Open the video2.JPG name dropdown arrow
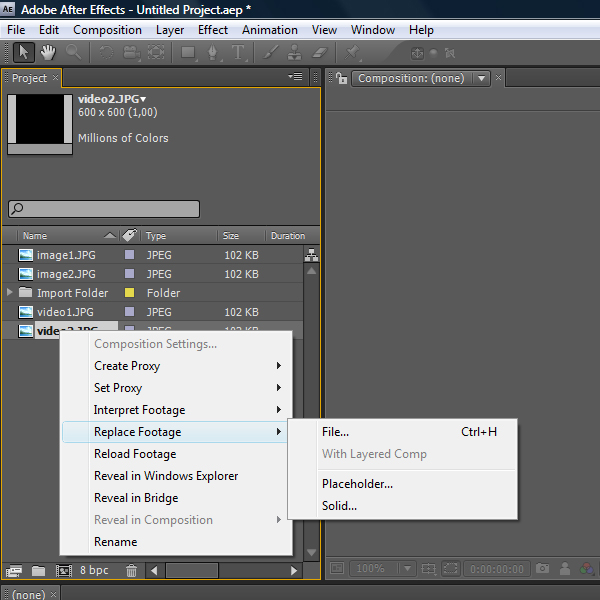The image size is (600, 600). pyautogui.click(x=143, y=99)
